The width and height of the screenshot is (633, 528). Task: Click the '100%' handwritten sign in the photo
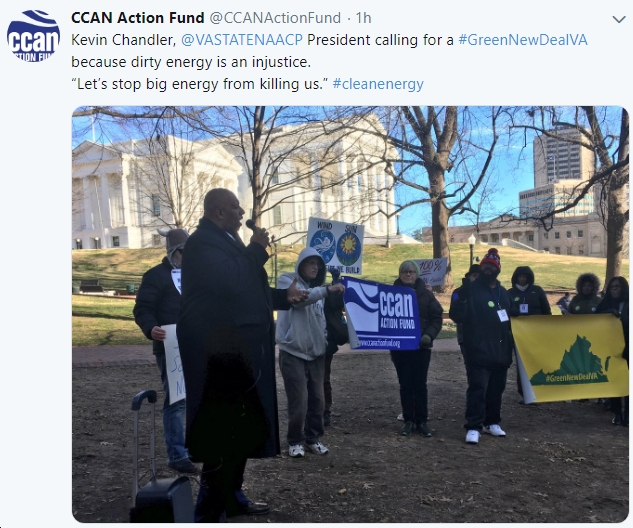point(432,272)
